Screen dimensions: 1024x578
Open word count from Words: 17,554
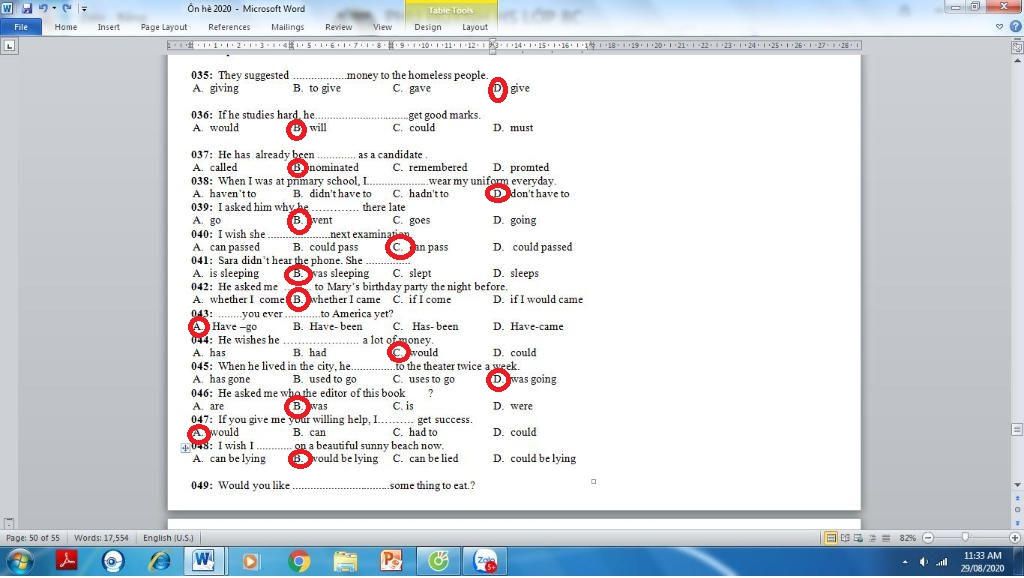click(x=101, y=538)
